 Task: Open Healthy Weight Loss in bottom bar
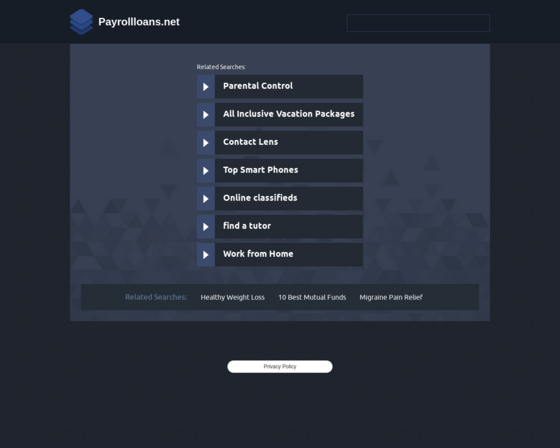pyautogui.click(x=232, y=297)
